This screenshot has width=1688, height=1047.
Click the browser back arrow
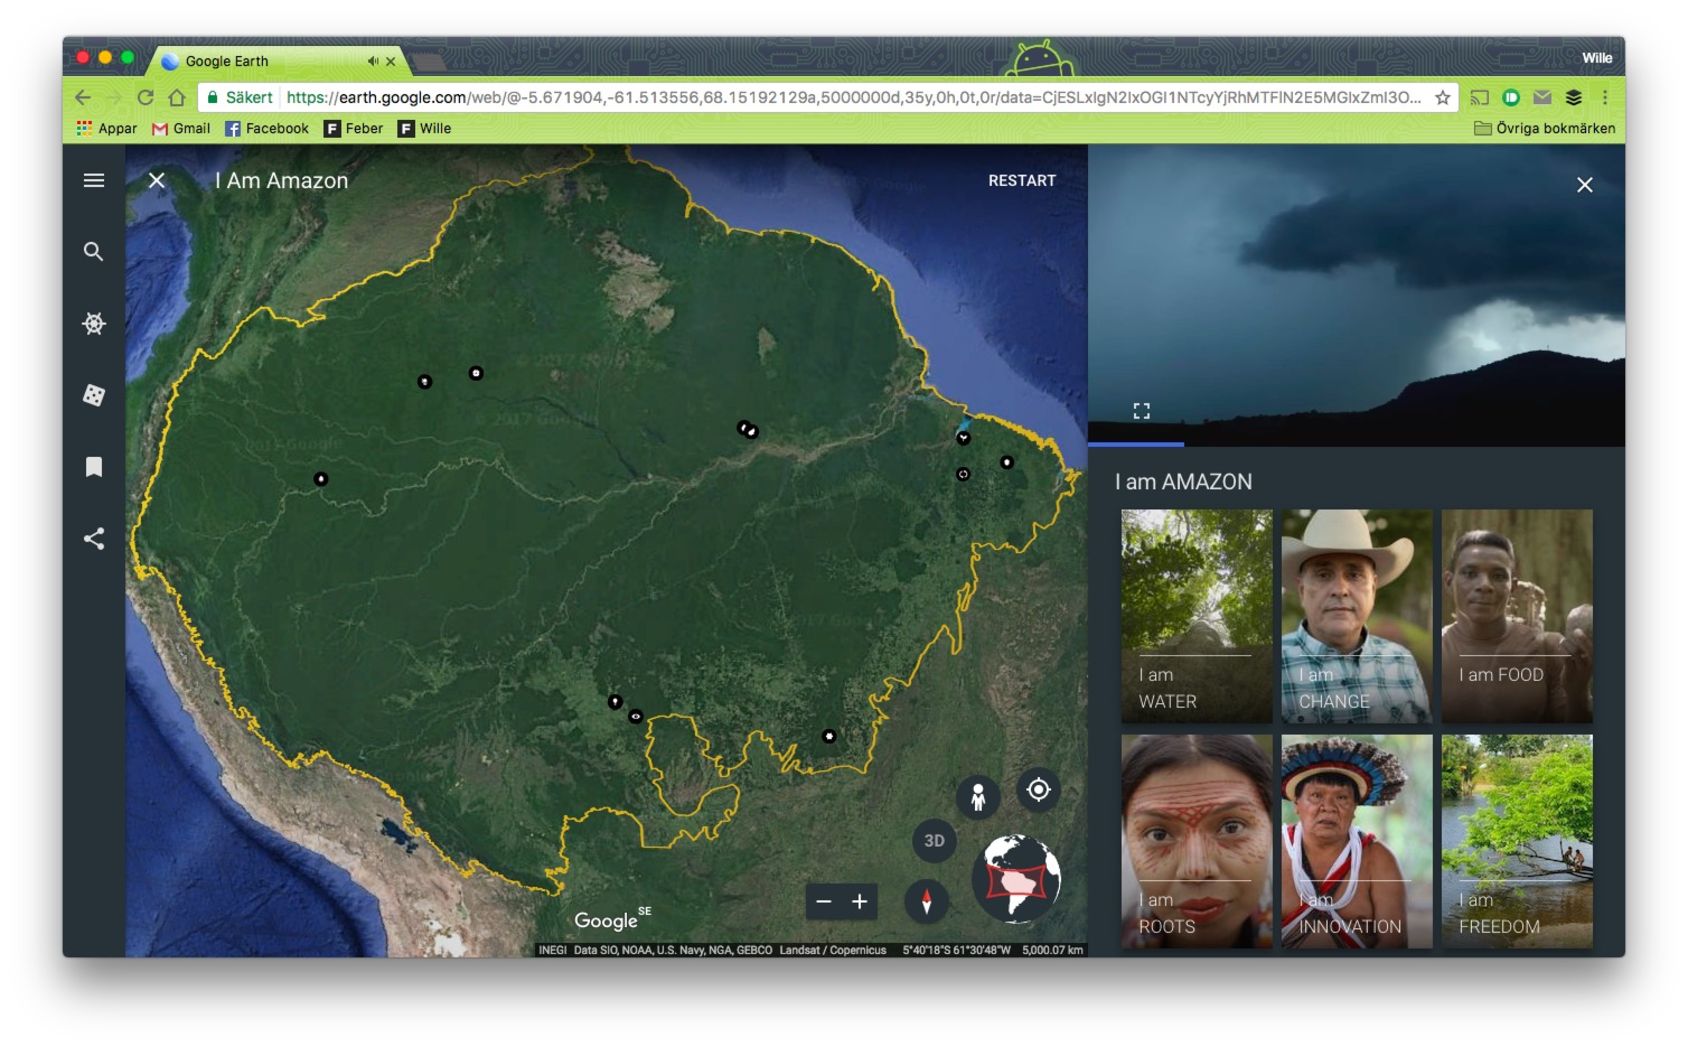(x=83, y=98)
